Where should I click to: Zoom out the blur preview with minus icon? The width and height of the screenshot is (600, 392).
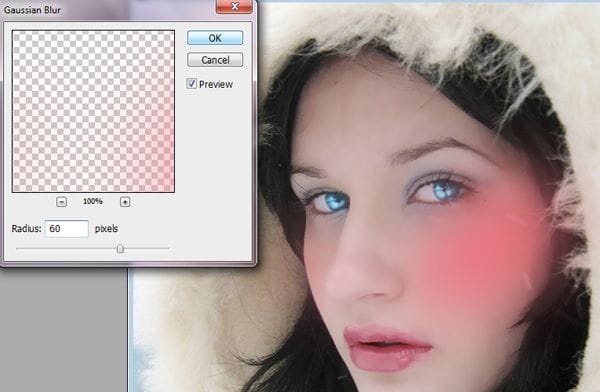coord(62,201)
